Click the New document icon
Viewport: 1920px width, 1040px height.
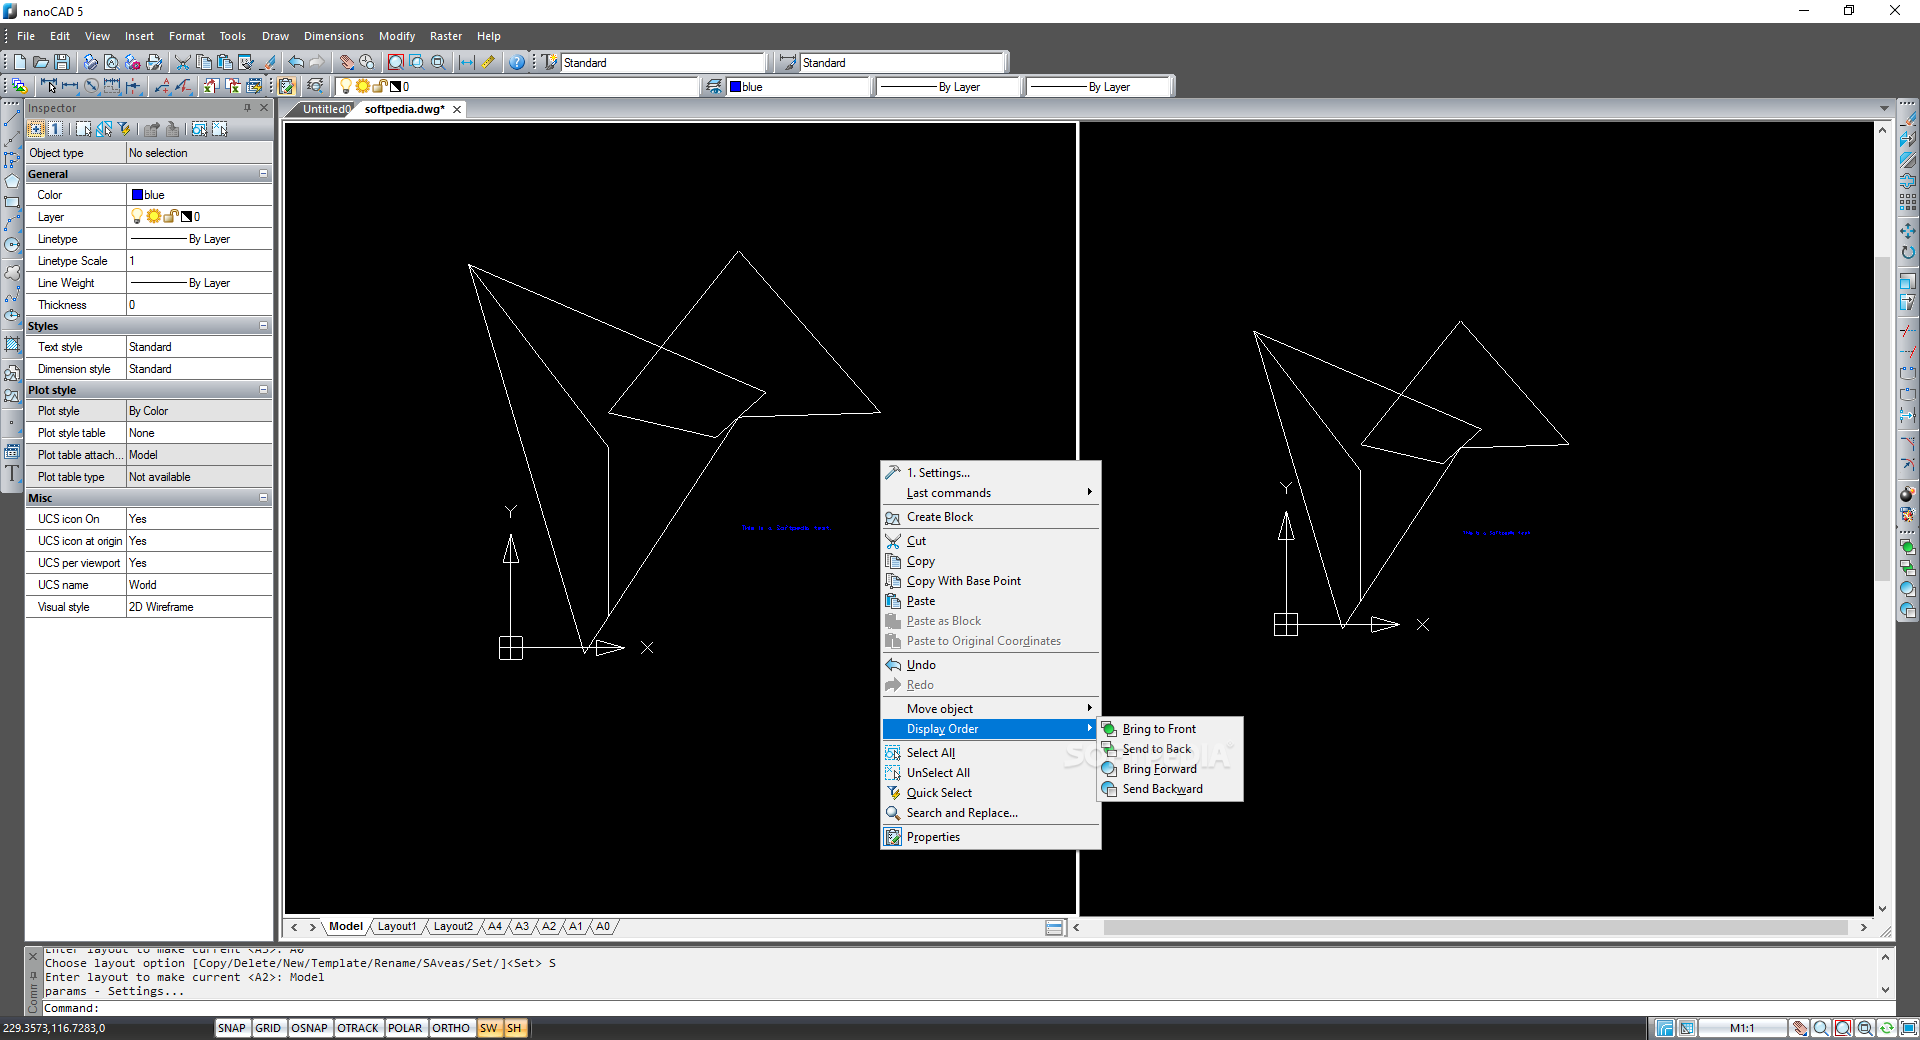point(20,62)
